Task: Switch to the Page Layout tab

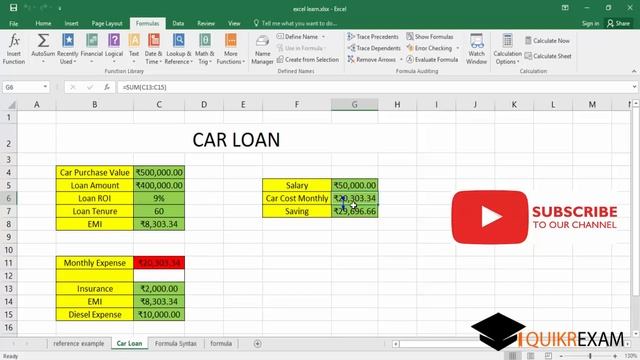Action: [107, 23]
